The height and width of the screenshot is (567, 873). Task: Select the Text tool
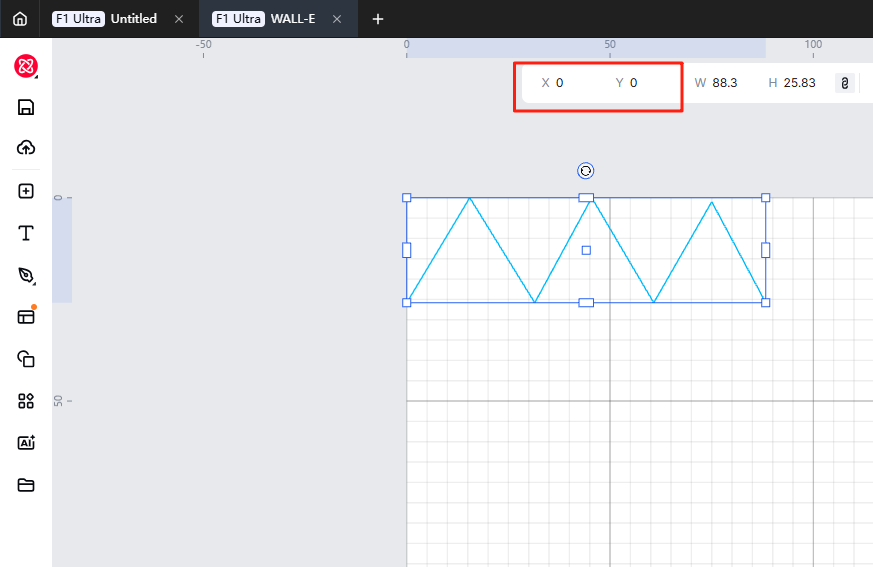(26, 233)
